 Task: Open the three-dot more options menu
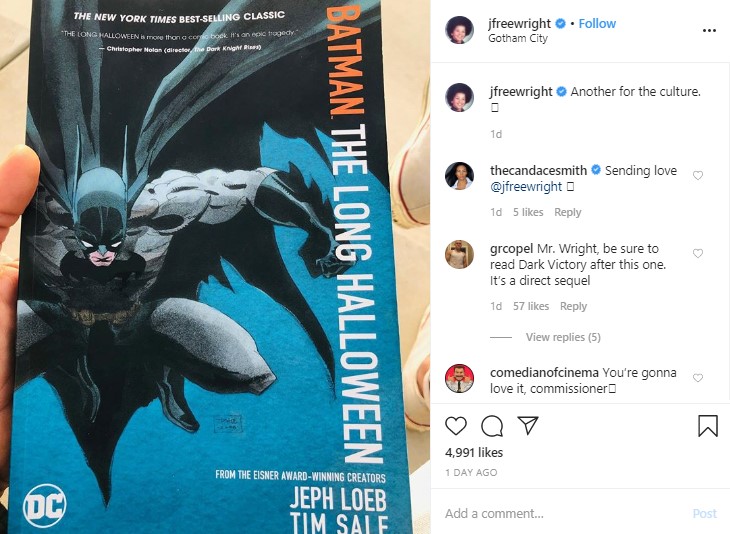709,31
